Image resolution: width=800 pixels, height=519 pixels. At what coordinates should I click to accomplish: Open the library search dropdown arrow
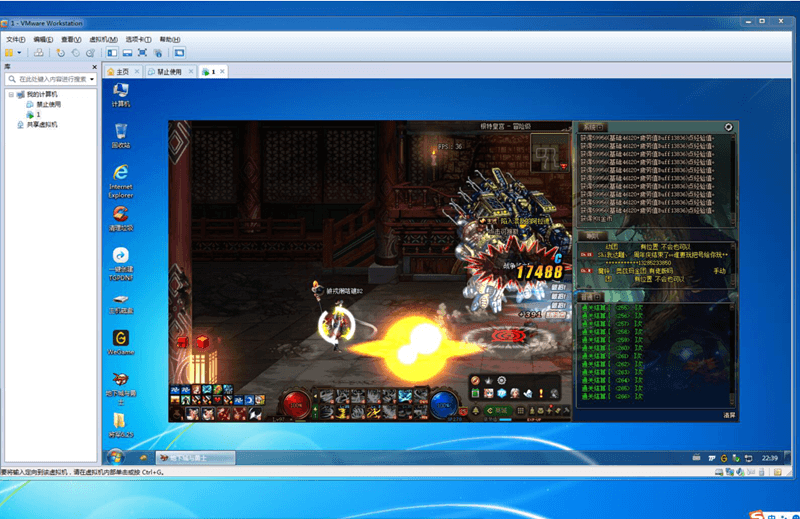point(92,79)
